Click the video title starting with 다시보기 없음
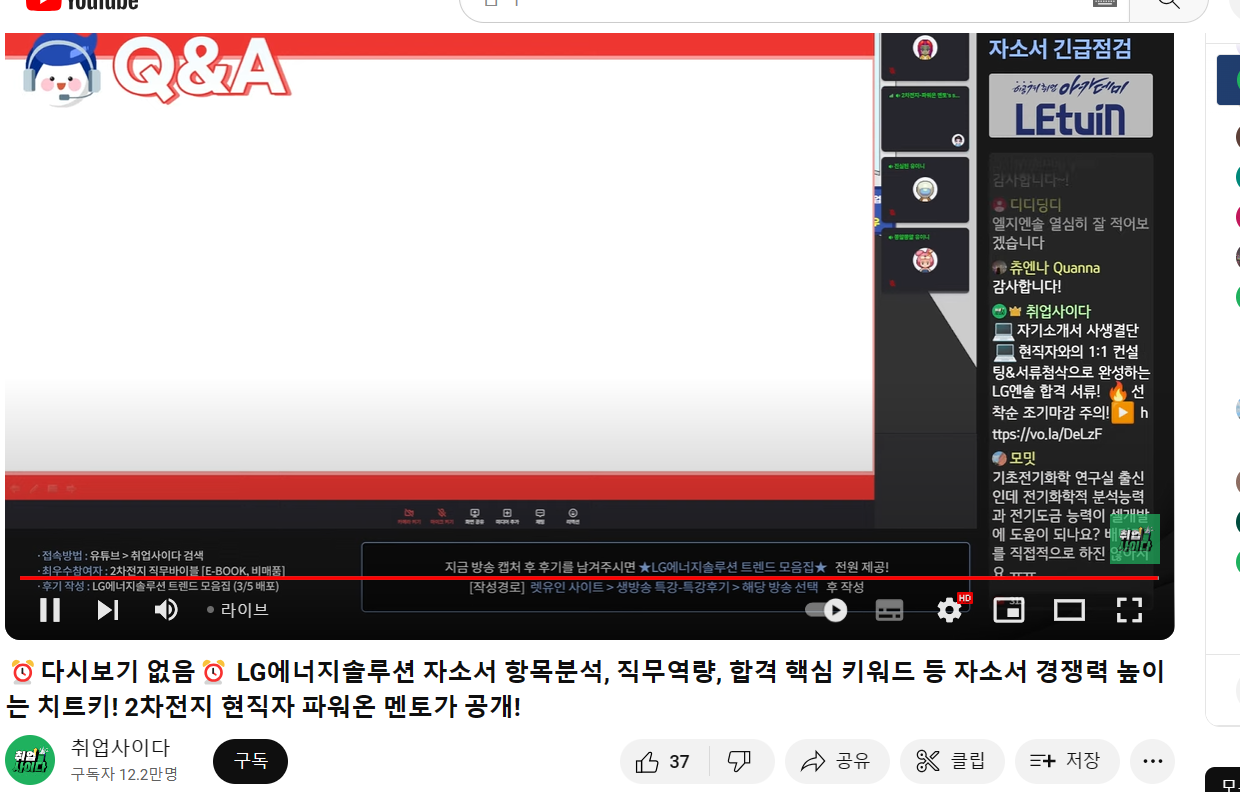Screen dimensions: 1240x792 pos(588,689)
